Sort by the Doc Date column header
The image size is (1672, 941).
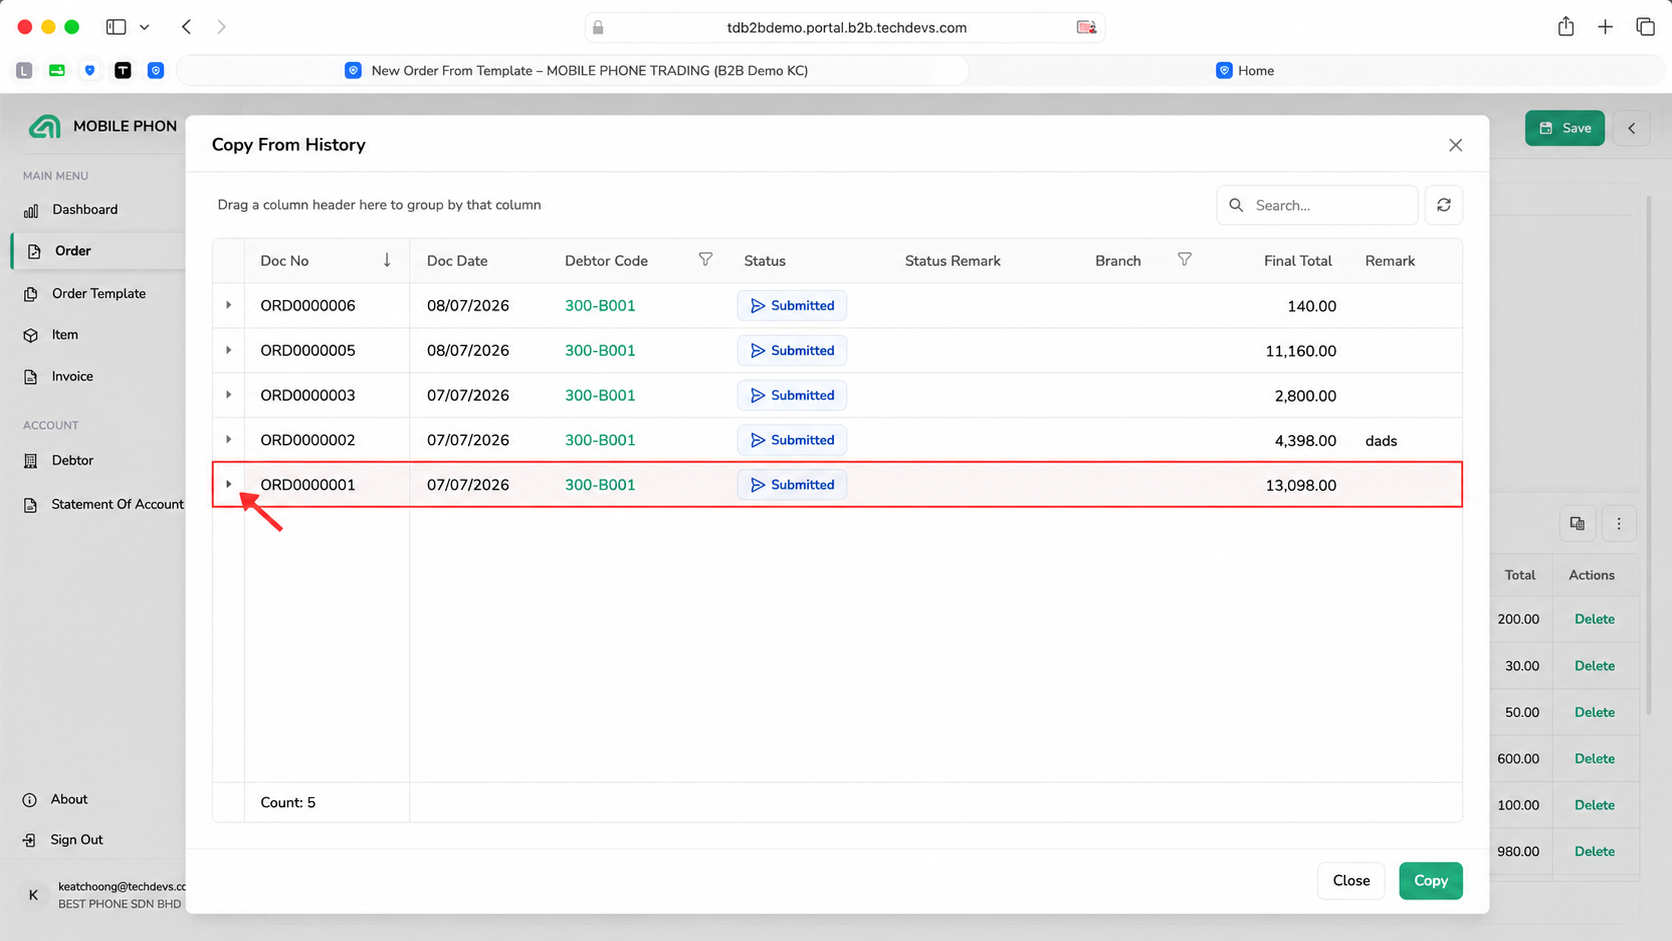[x=457, y=261]
